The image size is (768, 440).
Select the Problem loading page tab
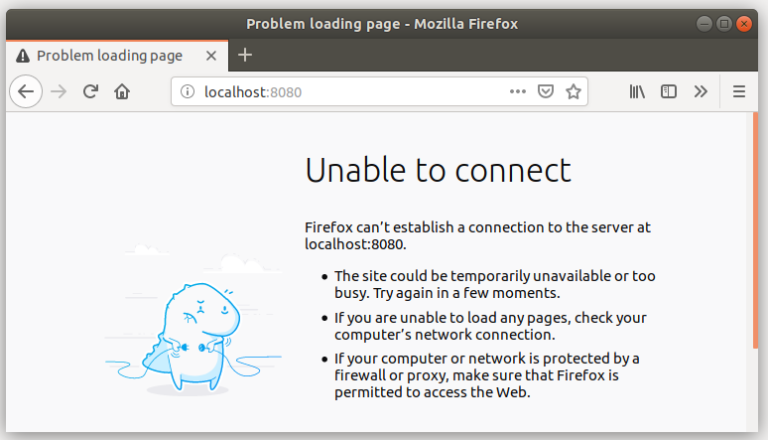tap(110, 56)
